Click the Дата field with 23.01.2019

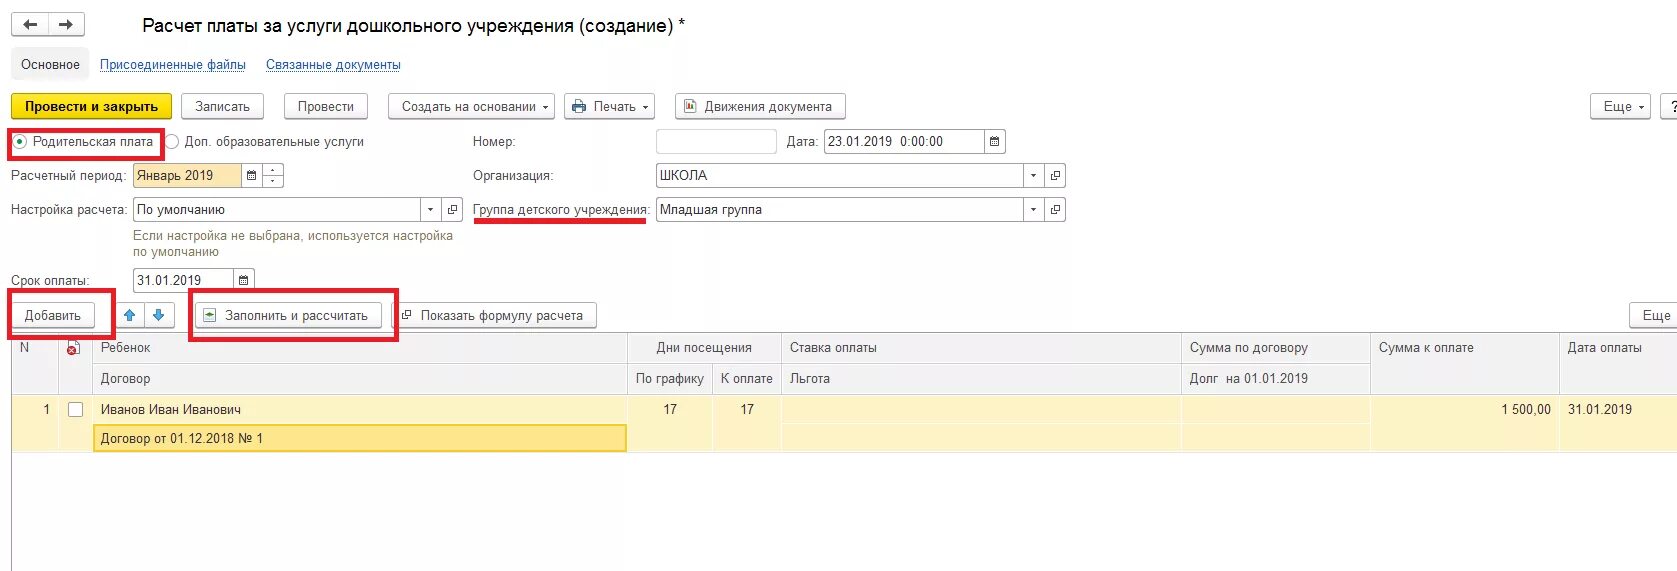[904, 142]
